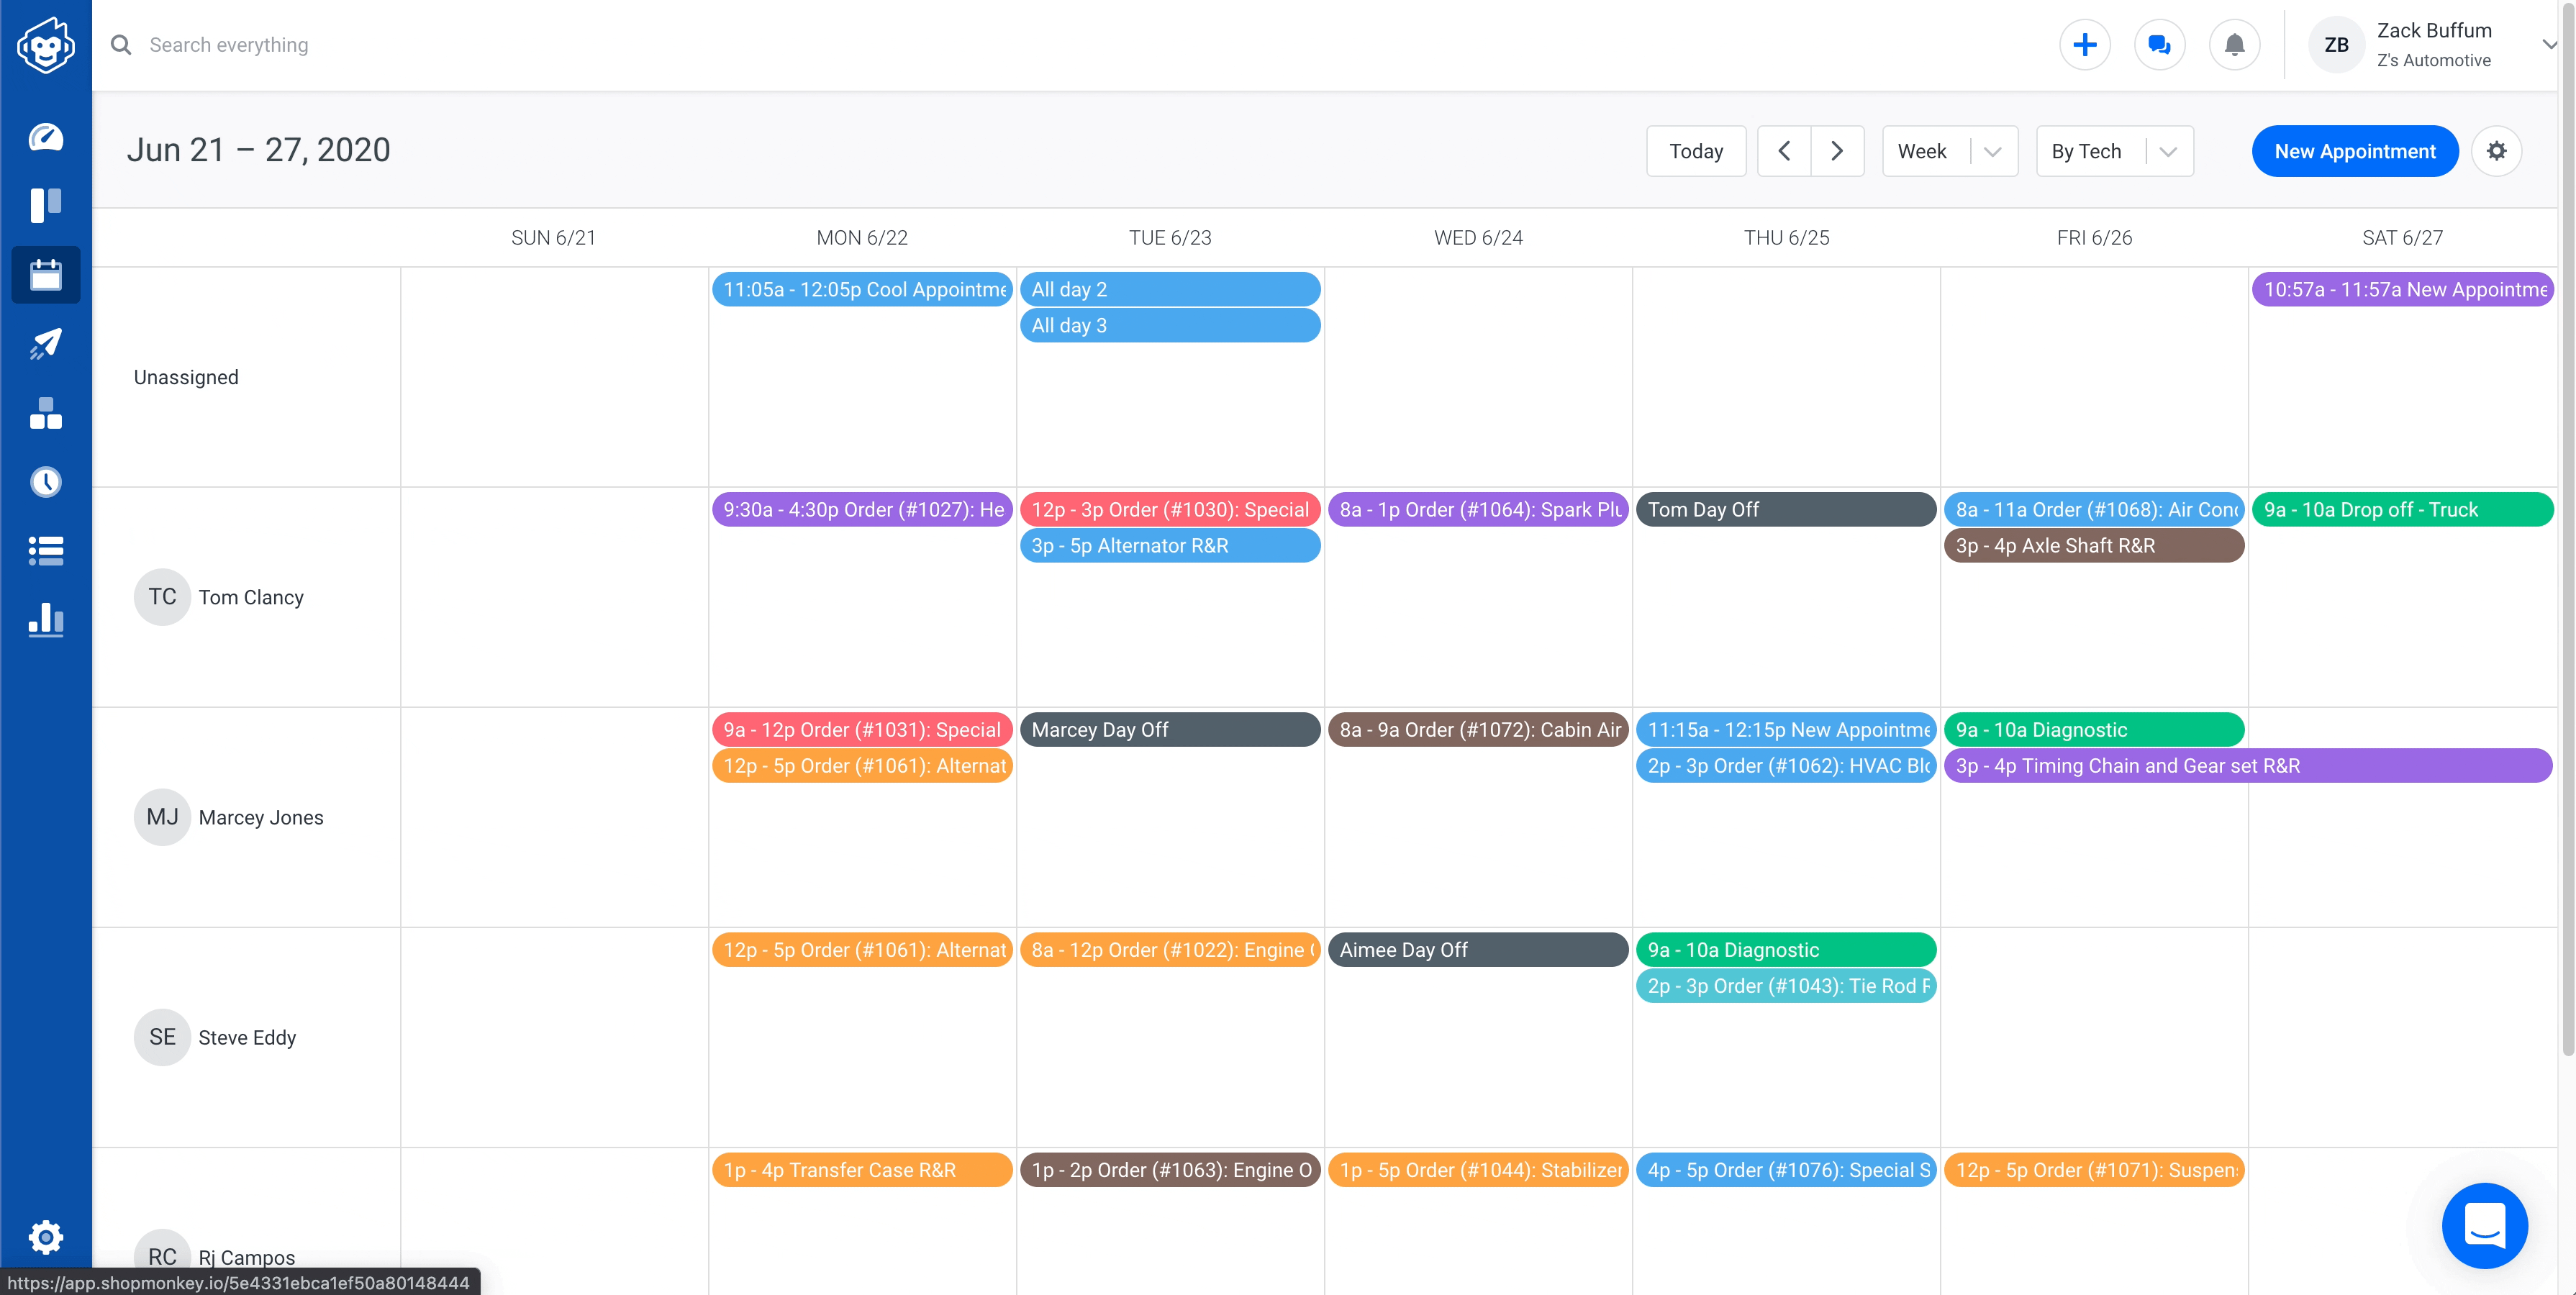Open calendar settings gear beside New Appointment
2576x1295 pixels.
click(x=2496, y=151)
